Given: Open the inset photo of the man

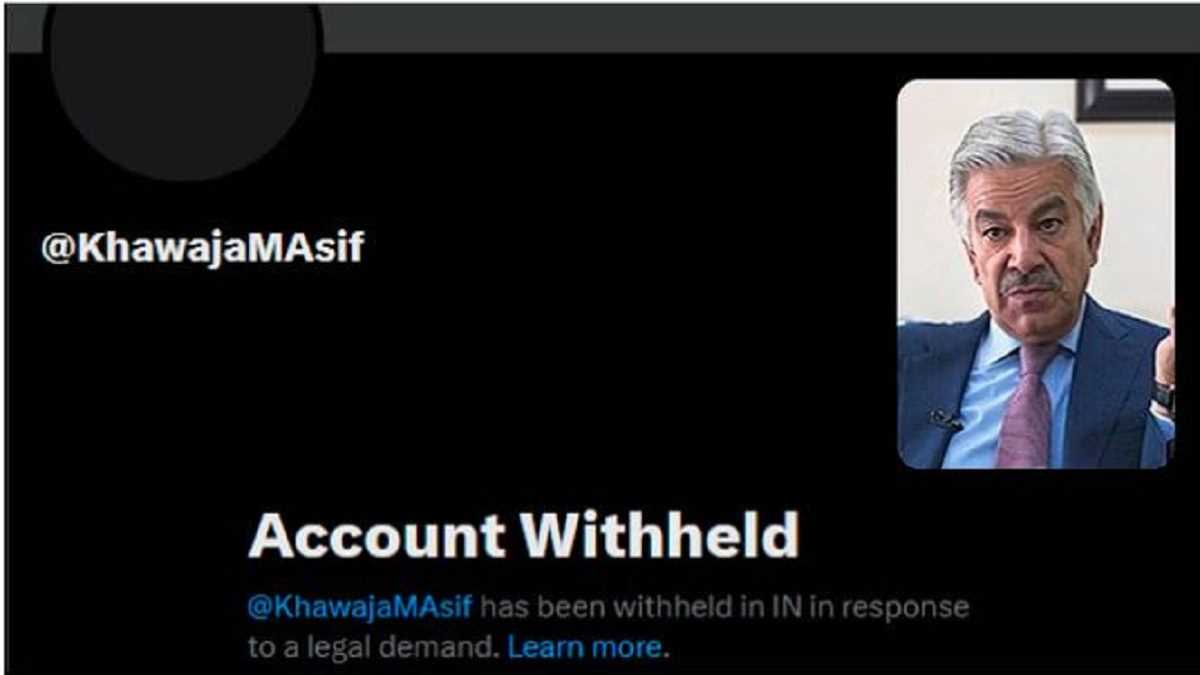Looking at the screenshot, I should coord(1036,273).
